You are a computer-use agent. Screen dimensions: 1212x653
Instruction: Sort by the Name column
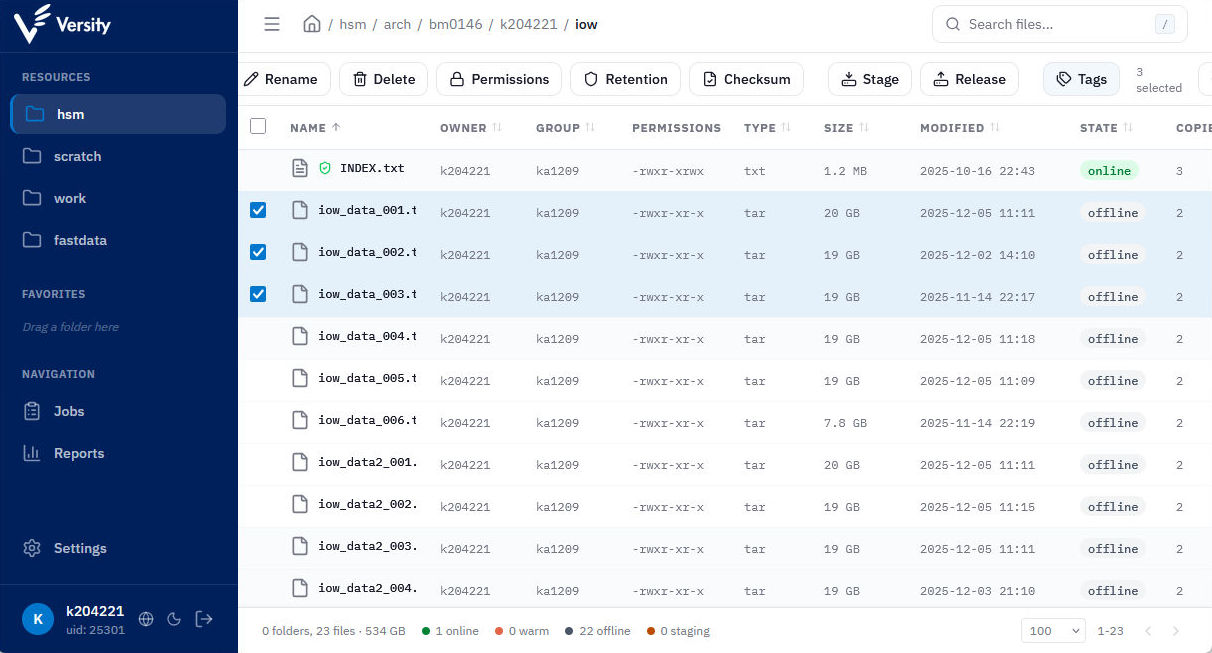[x=315, y=128]
